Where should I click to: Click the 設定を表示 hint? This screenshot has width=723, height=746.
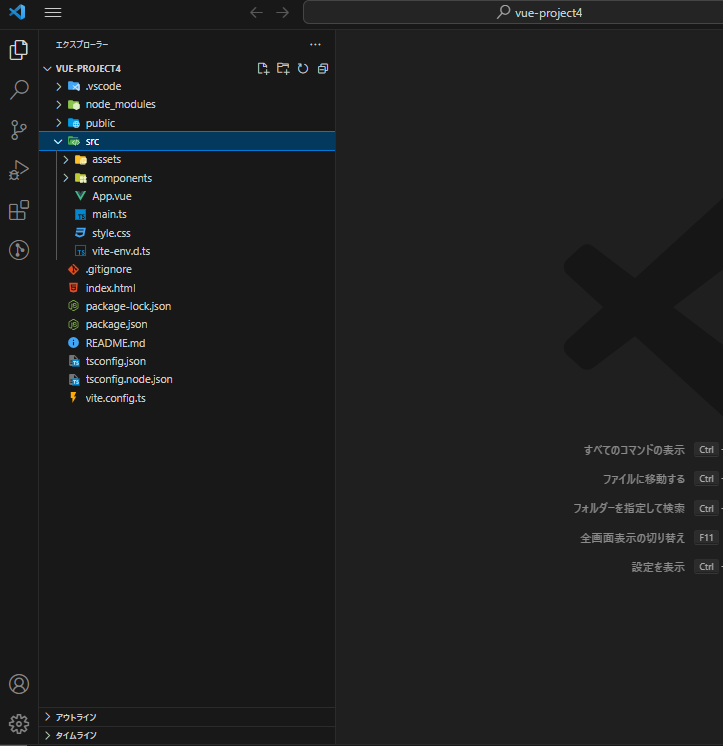click(658, 567)
